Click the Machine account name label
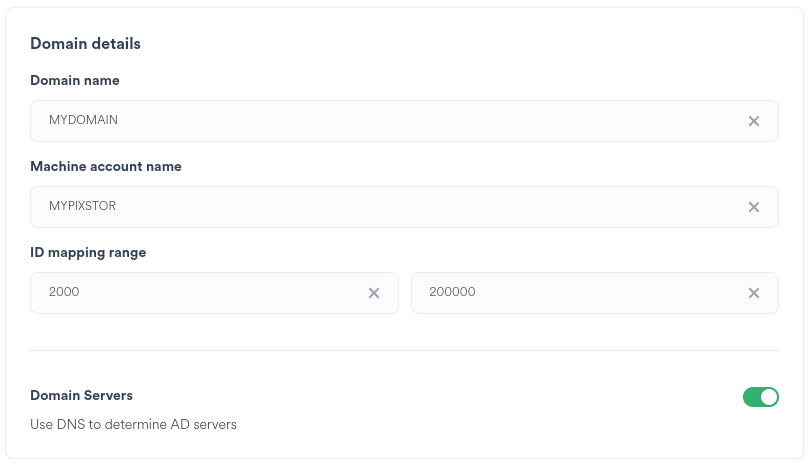The height and width of the screenshot is (467, 811). (x=106, y=166)
